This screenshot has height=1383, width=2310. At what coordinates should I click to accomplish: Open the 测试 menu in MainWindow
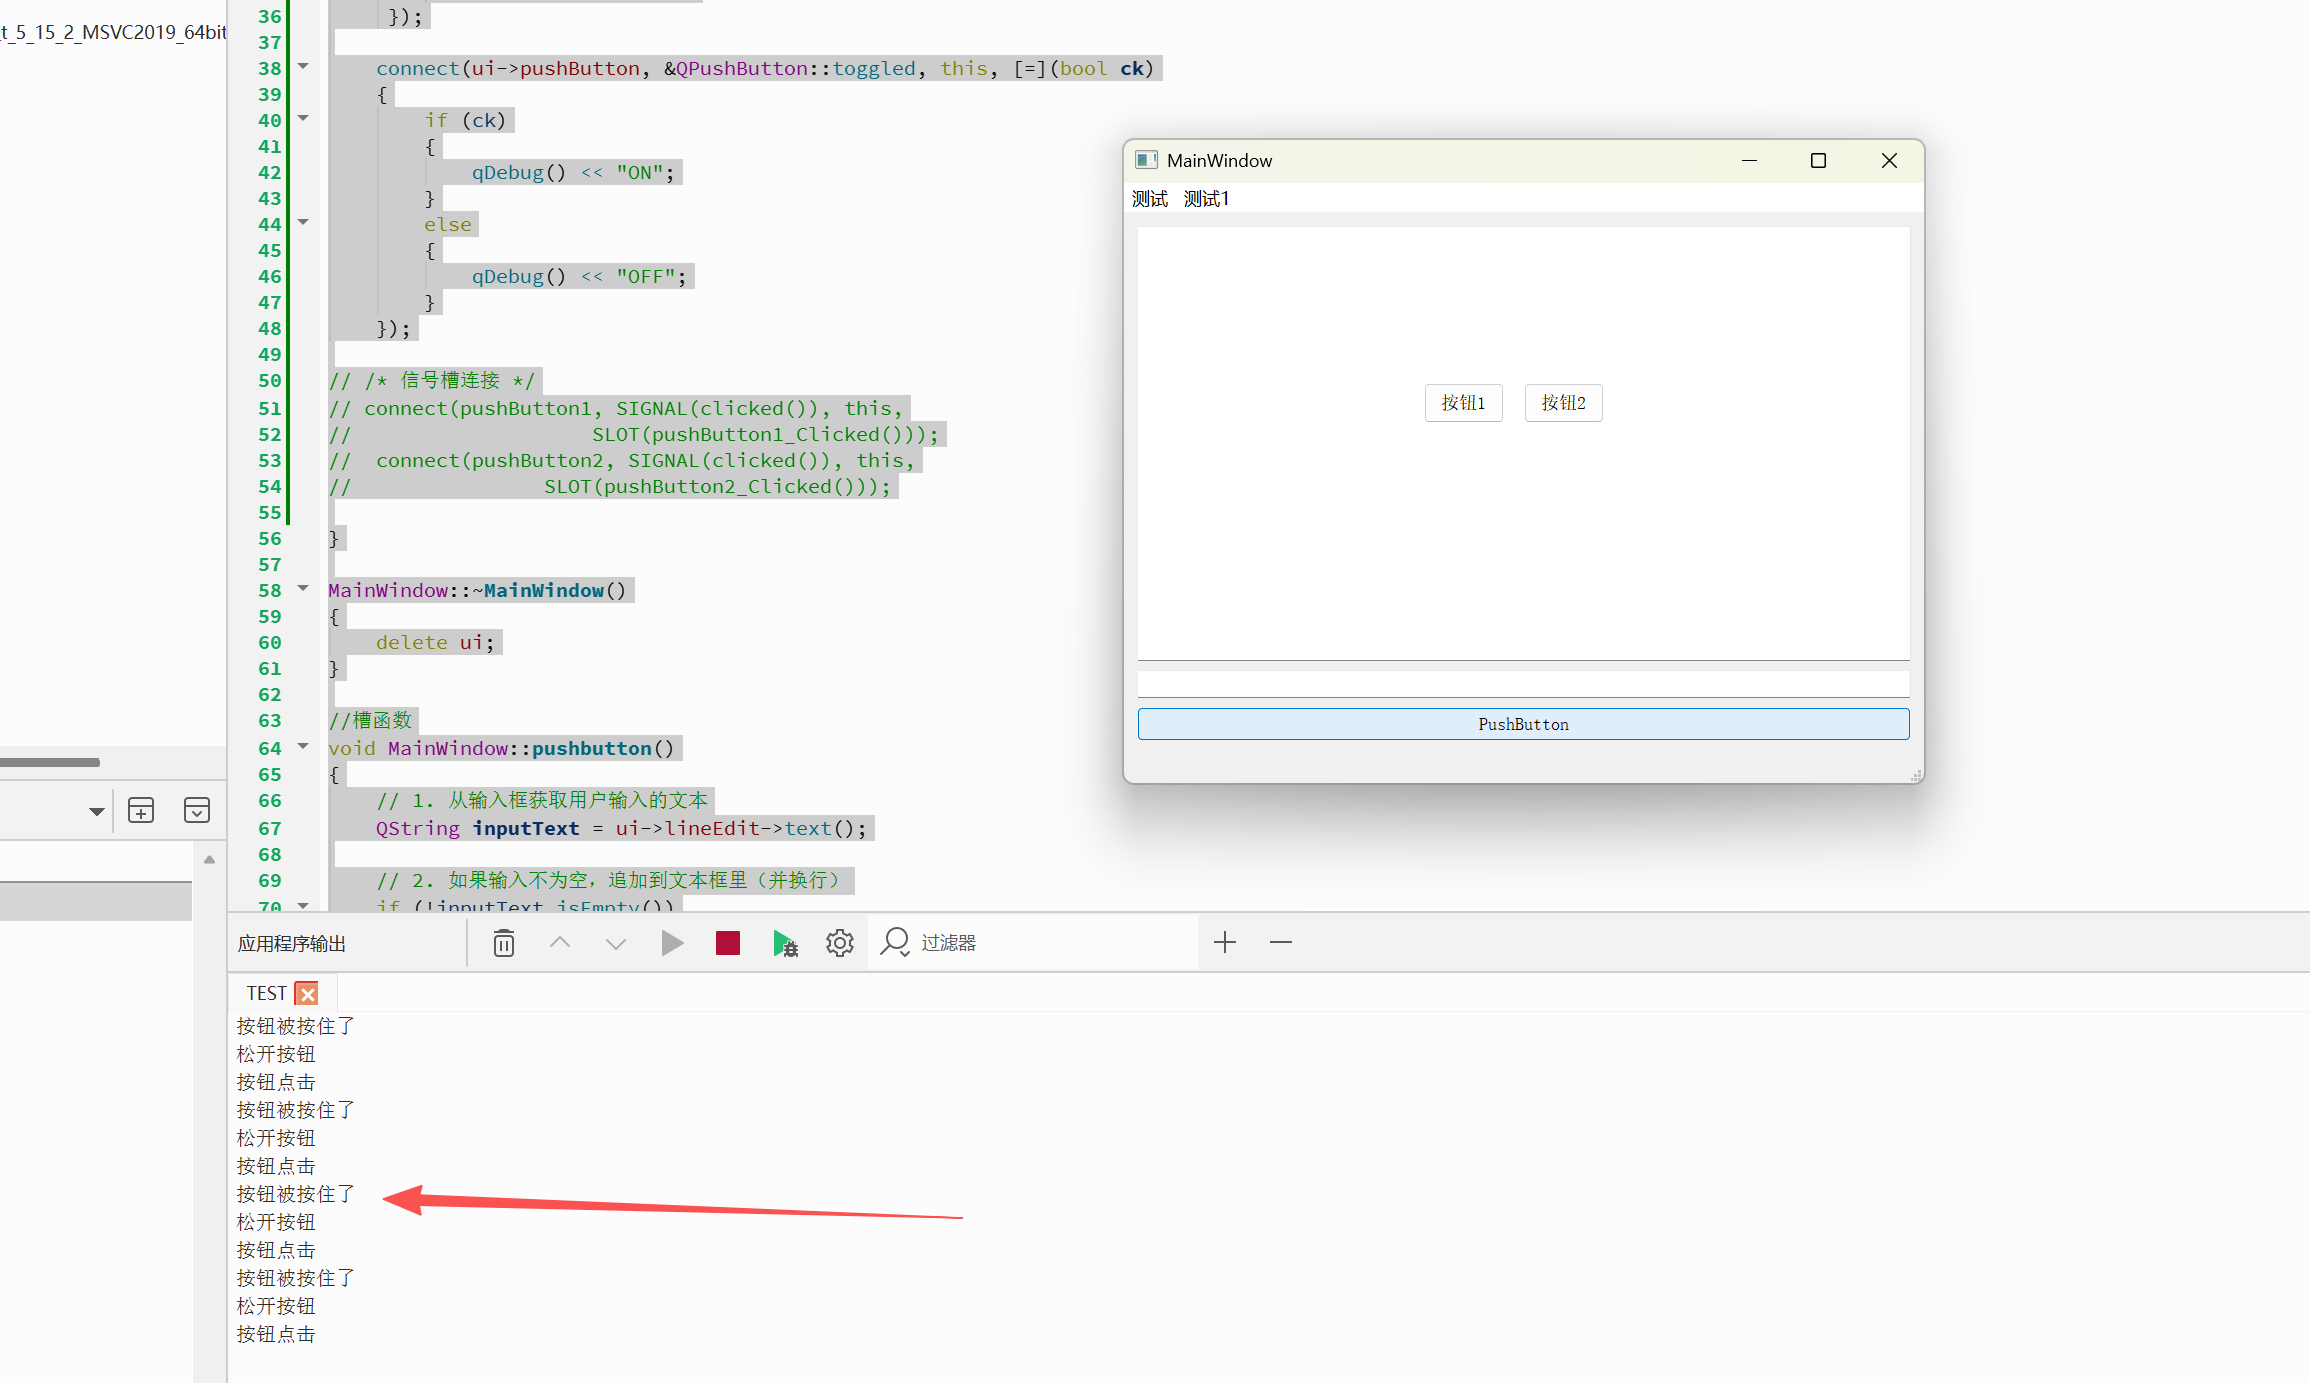pyautogui.click(x=1150, y=199)
